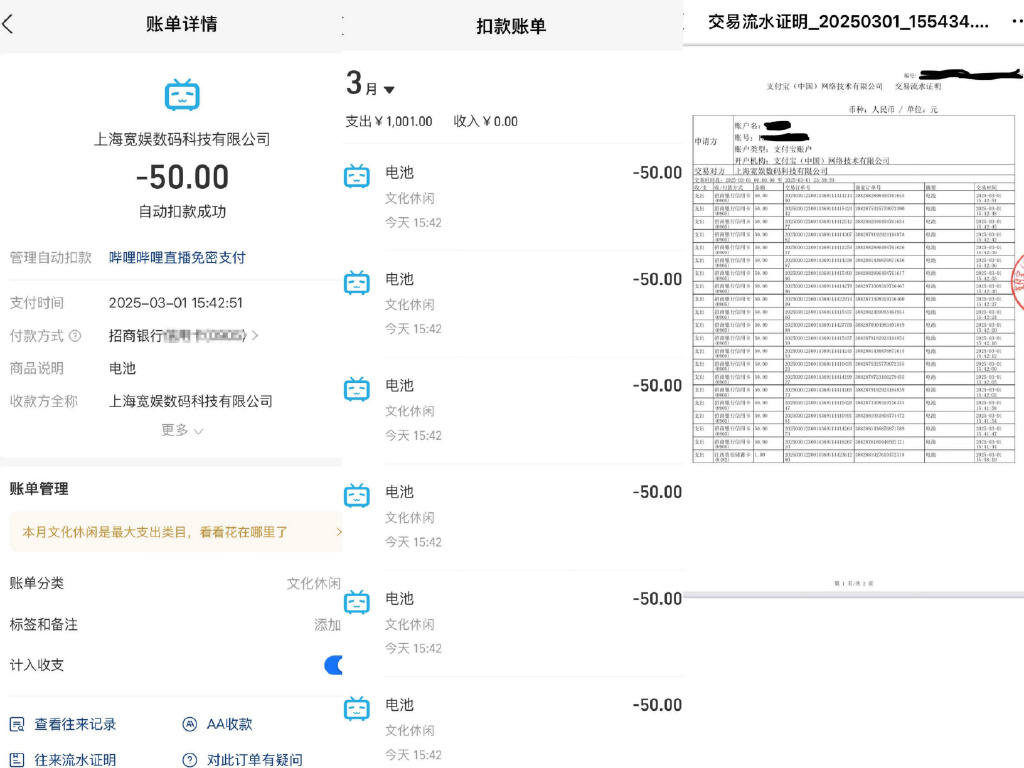
Task: Expand the 更多 details section
Action: pos(182,430)
